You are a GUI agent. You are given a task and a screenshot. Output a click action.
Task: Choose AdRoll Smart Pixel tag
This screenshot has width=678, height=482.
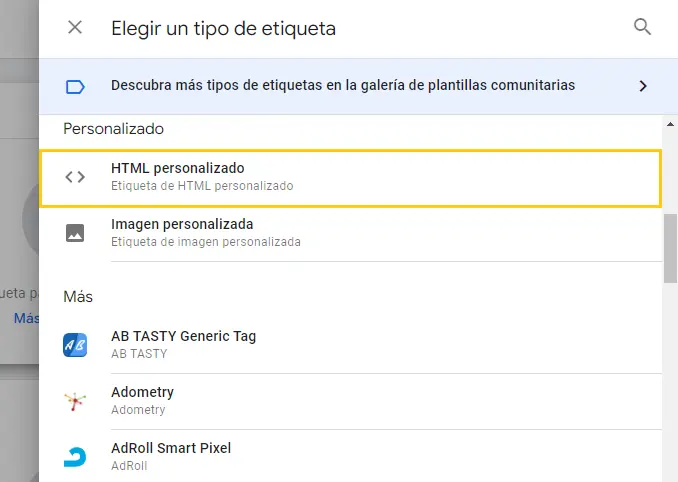pyautogui.click(x=350, y=456)
